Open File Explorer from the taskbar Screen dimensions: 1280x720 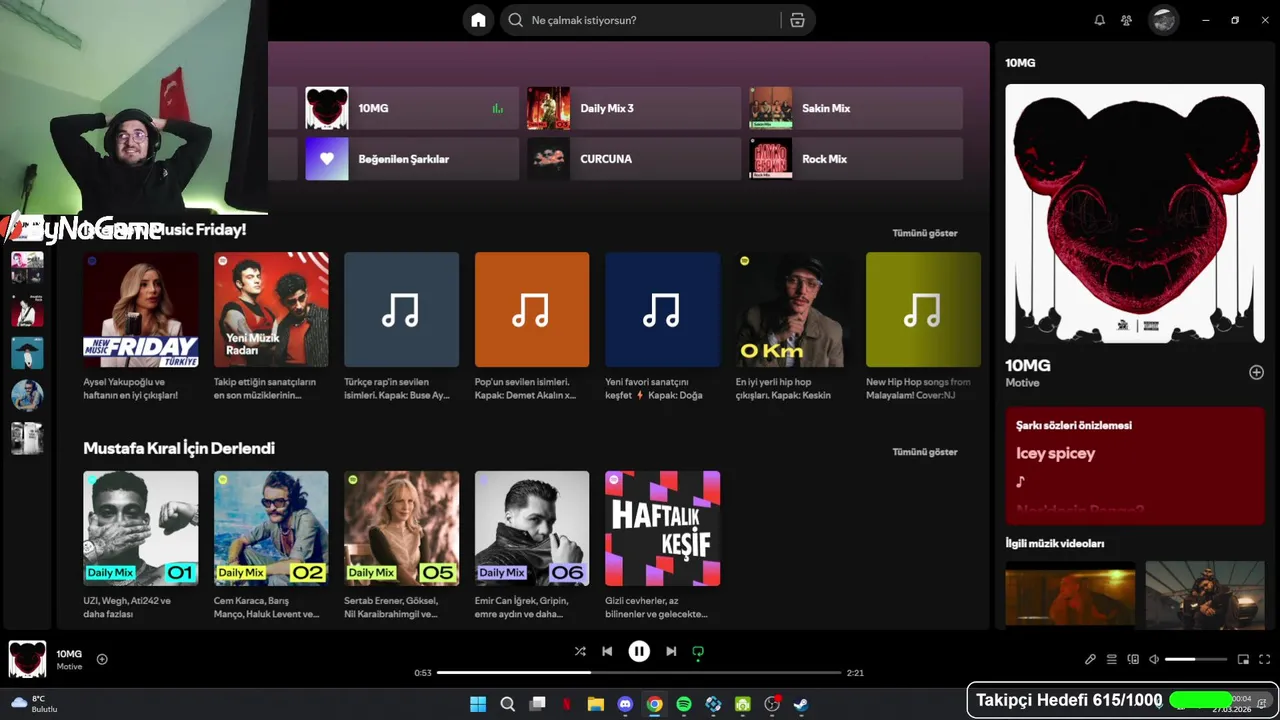coord(595,704)
